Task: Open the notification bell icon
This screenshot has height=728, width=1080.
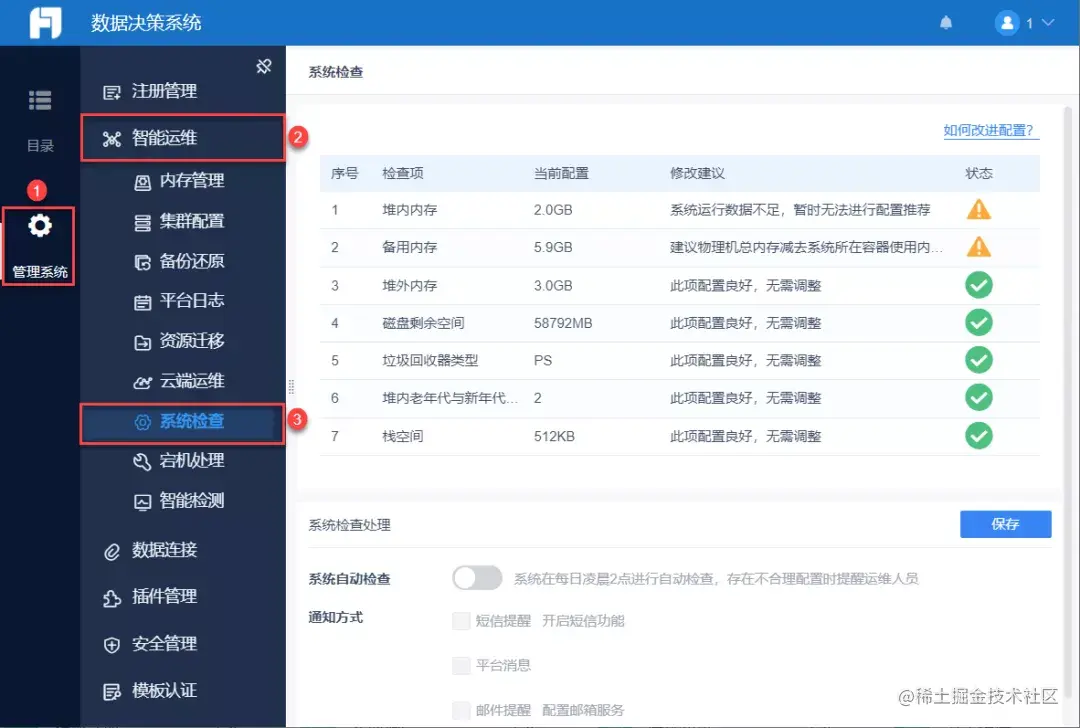Action: (x=945, y=21)
